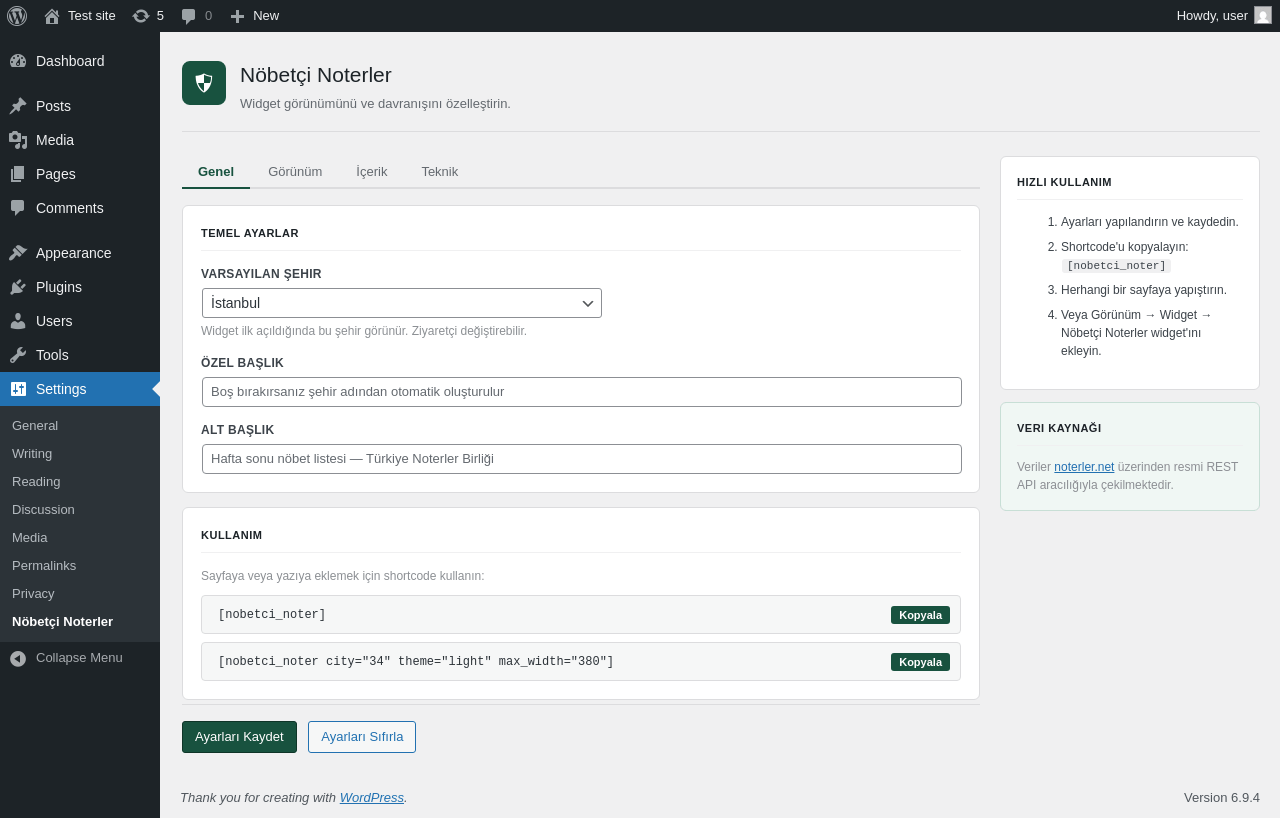This screenshot has height=818, width=1280.
Task: Click the Ayarları Kaydet button
Action: coord(239,737)
